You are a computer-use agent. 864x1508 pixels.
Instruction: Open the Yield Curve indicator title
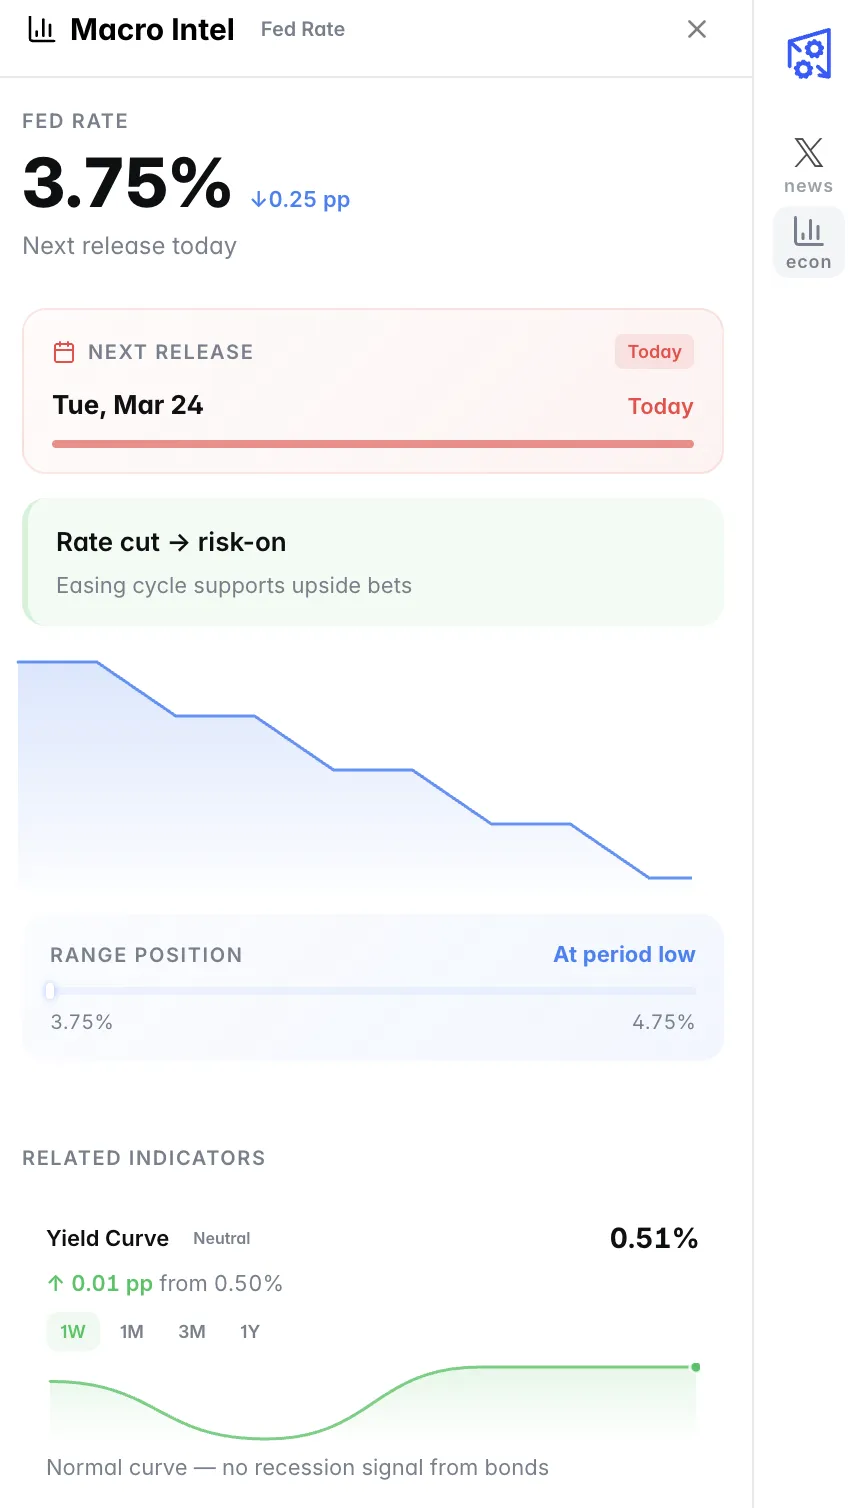108,1238
